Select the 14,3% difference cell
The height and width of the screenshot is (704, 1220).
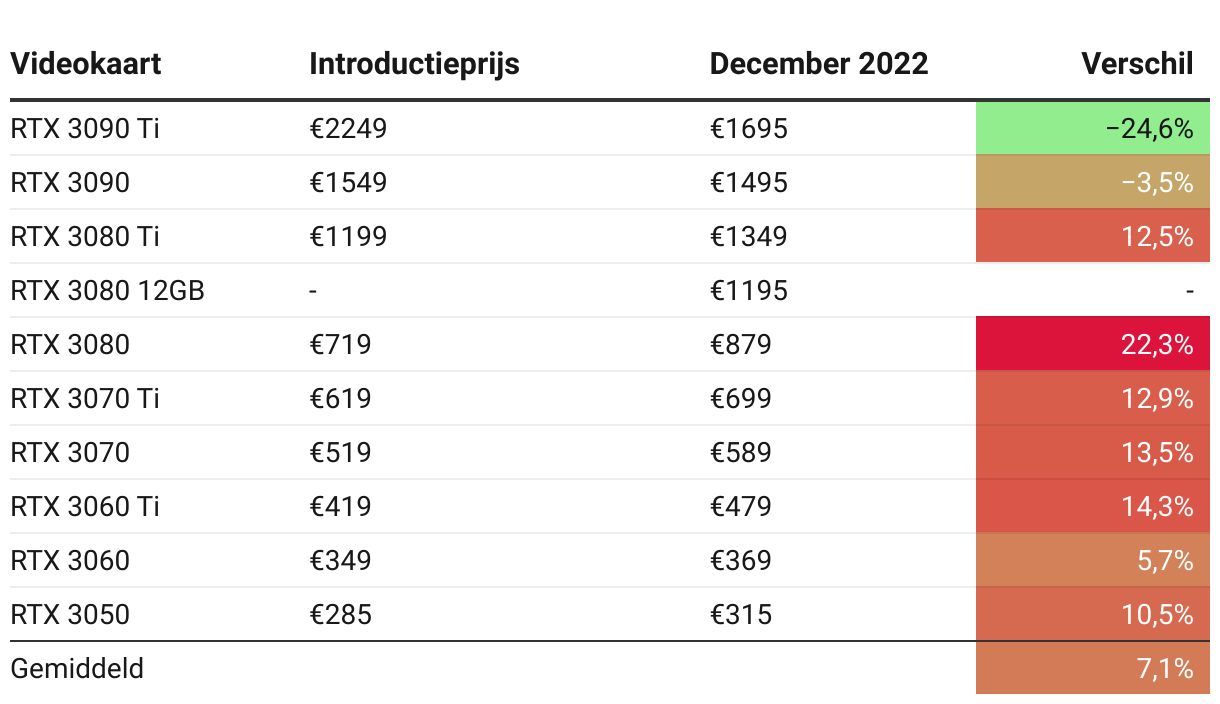point(1093,506)
